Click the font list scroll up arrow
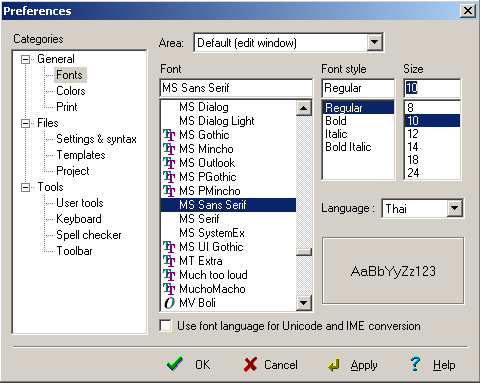The height and width of the screenshot is (383, 480). coord(304,108)
